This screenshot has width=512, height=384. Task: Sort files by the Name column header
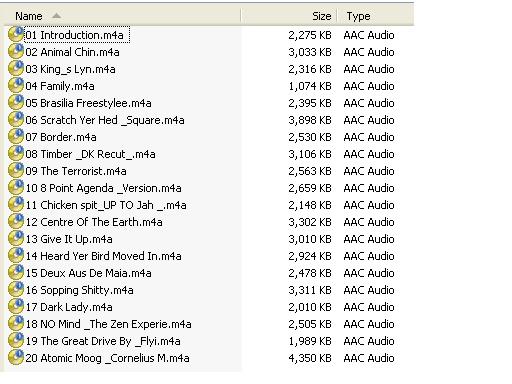29,16
